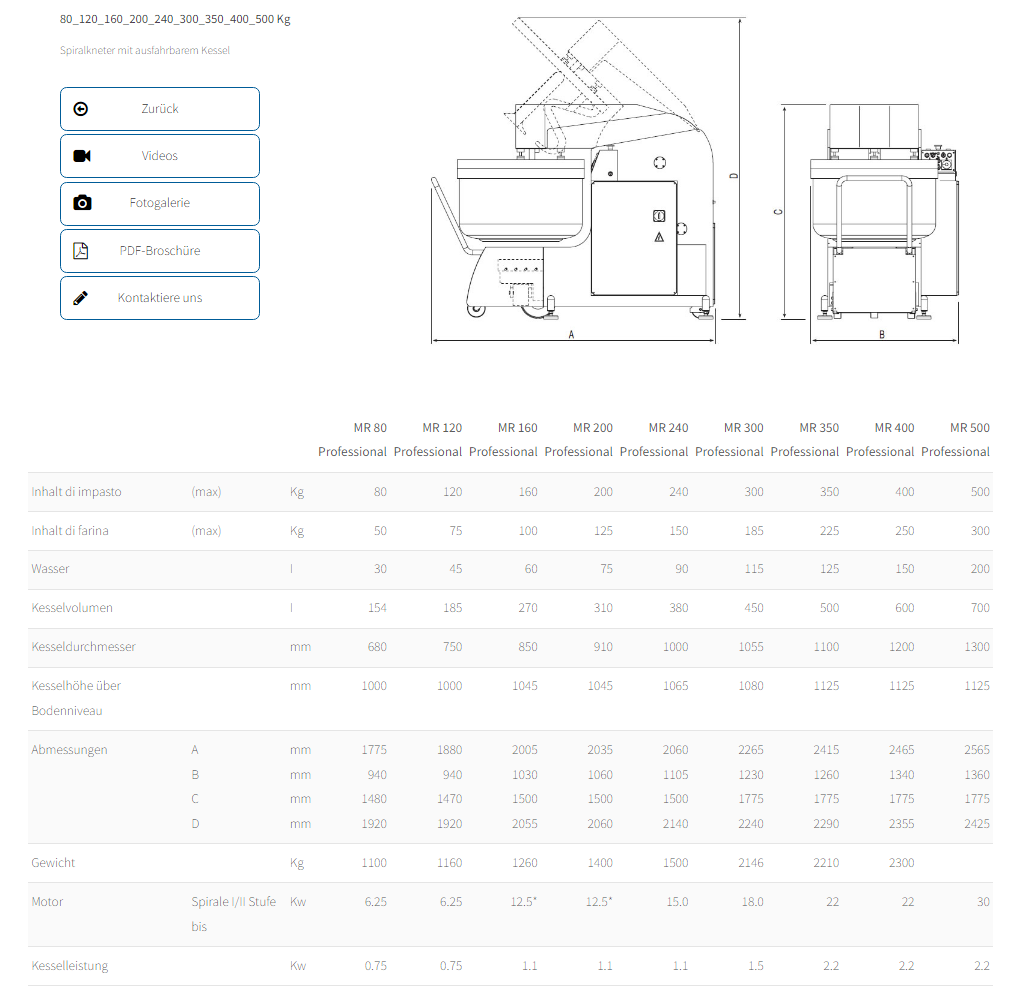This screenshot has height=989, width=1015.
Task: Go back with the Zurück button
Action: (x=160, y=109)
